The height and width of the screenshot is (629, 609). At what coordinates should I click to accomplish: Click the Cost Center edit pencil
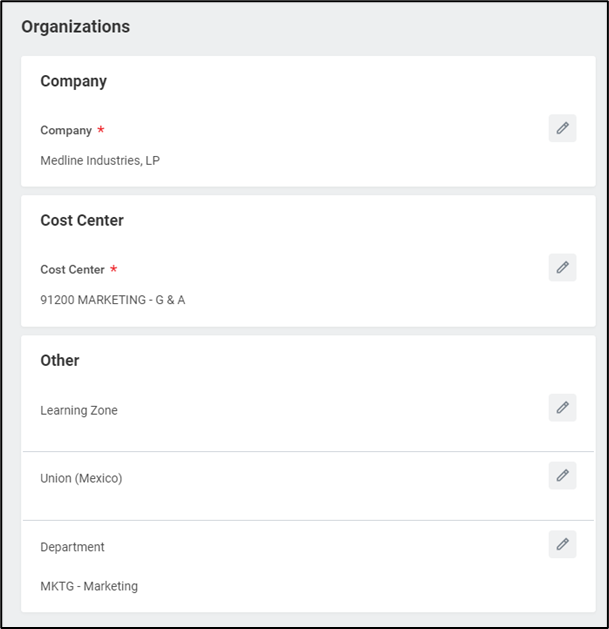(562, 267)
